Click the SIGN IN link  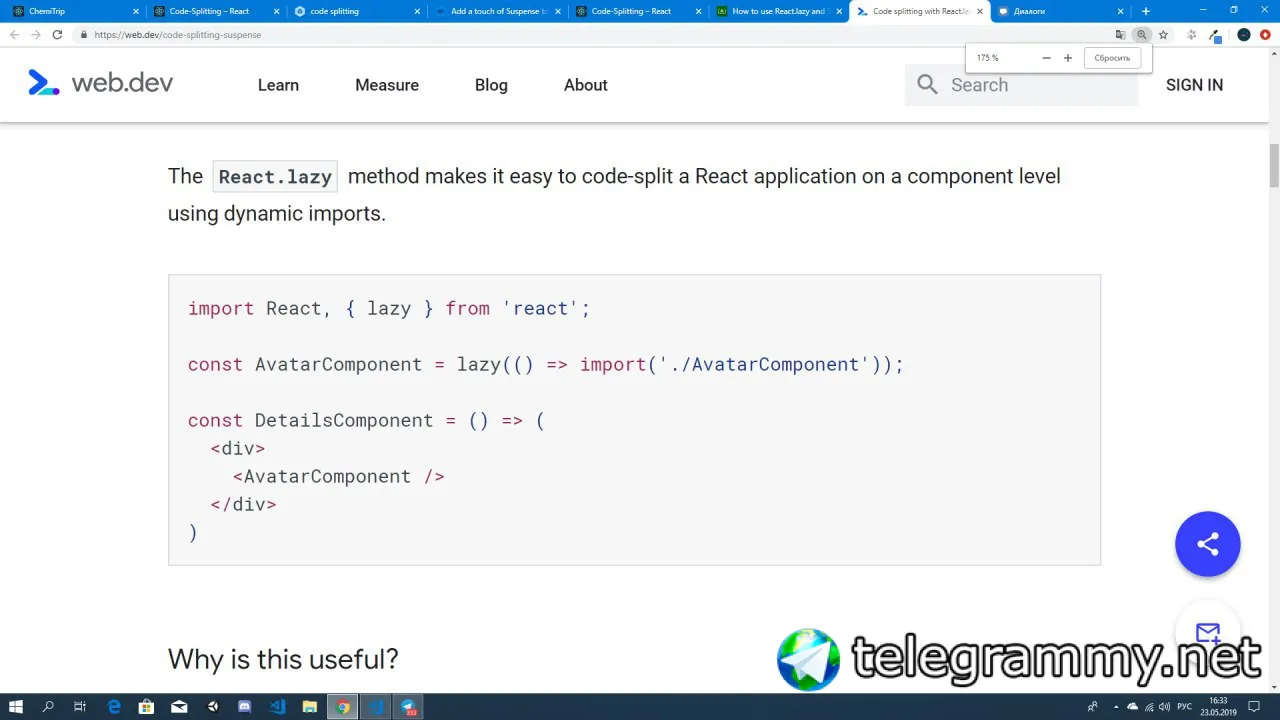(x=1194, y=85)
